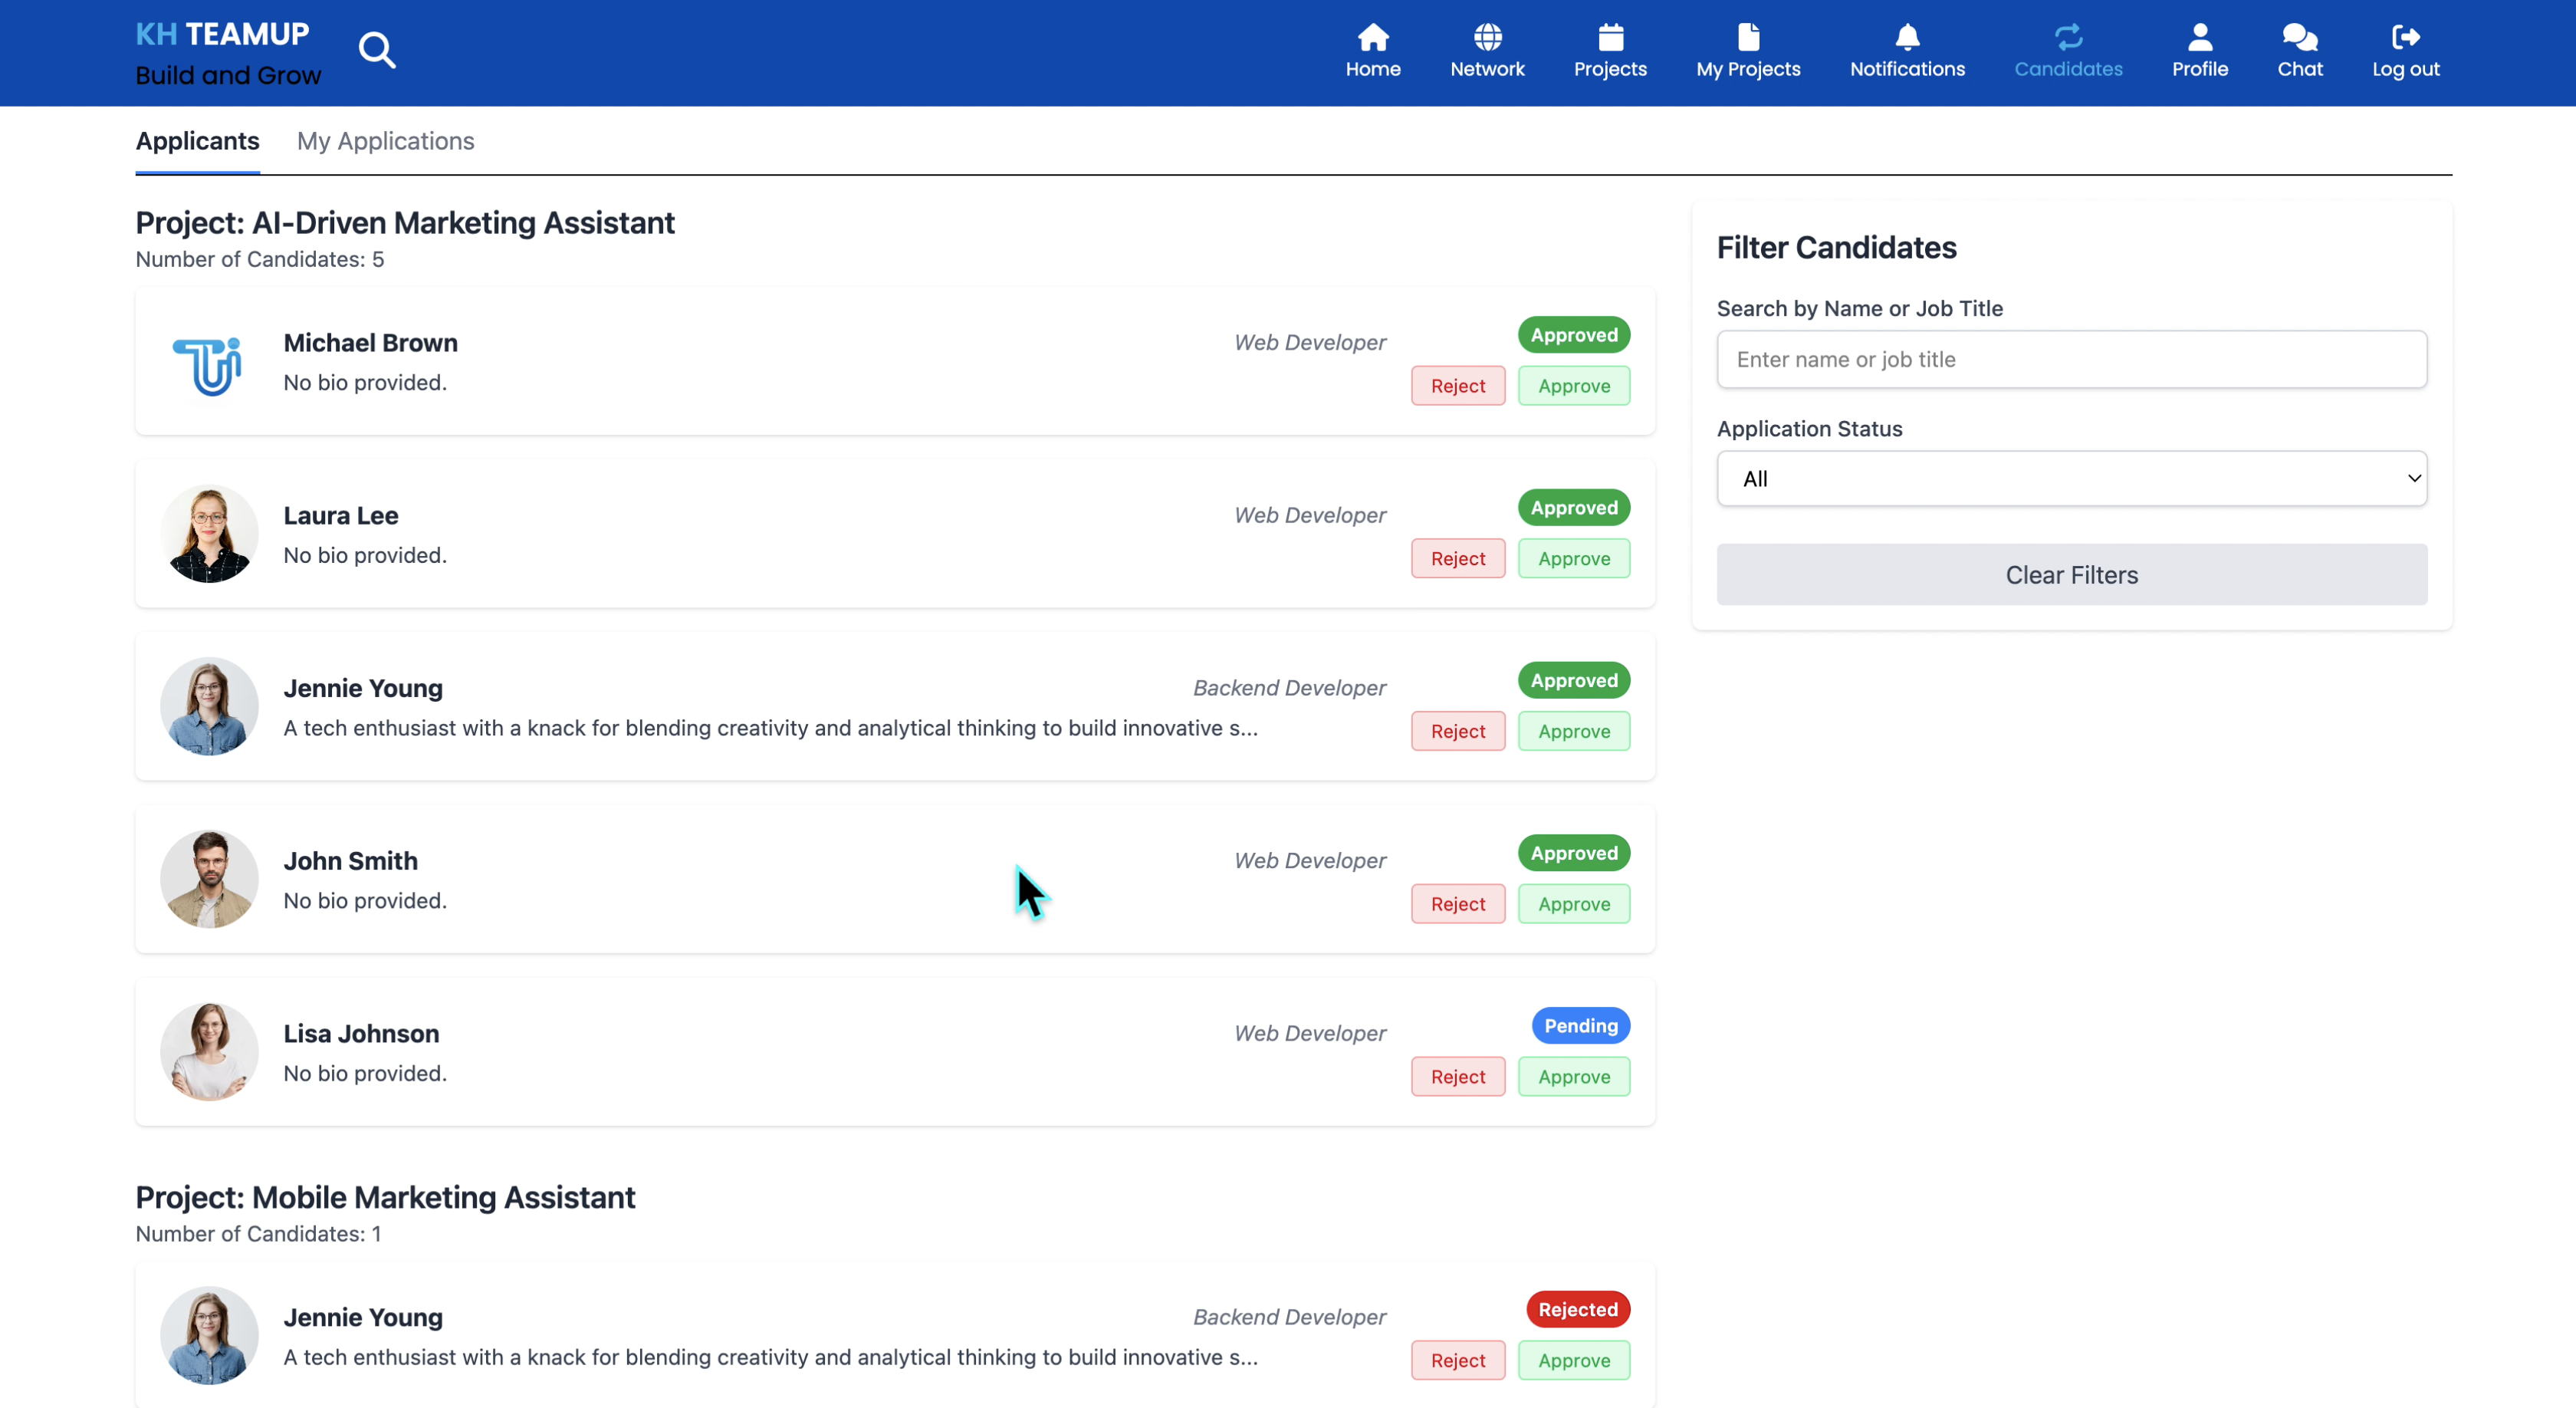Focus the name or job title search field
The image size is (2576, 1408).
click(x=2071, y=359)
